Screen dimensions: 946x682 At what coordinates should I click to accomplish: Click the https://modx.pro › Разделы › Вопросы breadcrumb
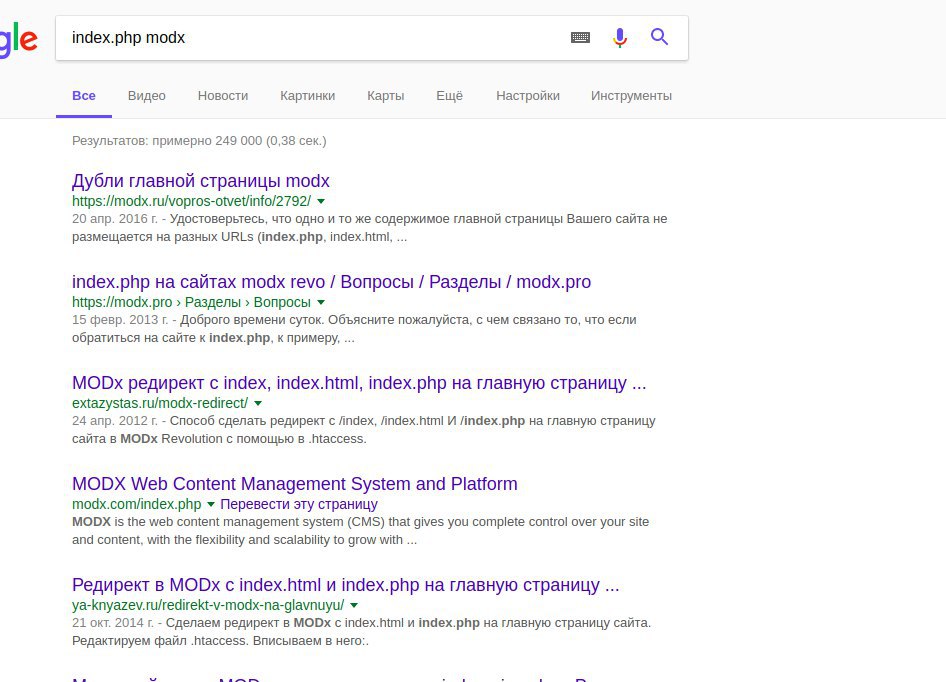click(x=191, y=302)
